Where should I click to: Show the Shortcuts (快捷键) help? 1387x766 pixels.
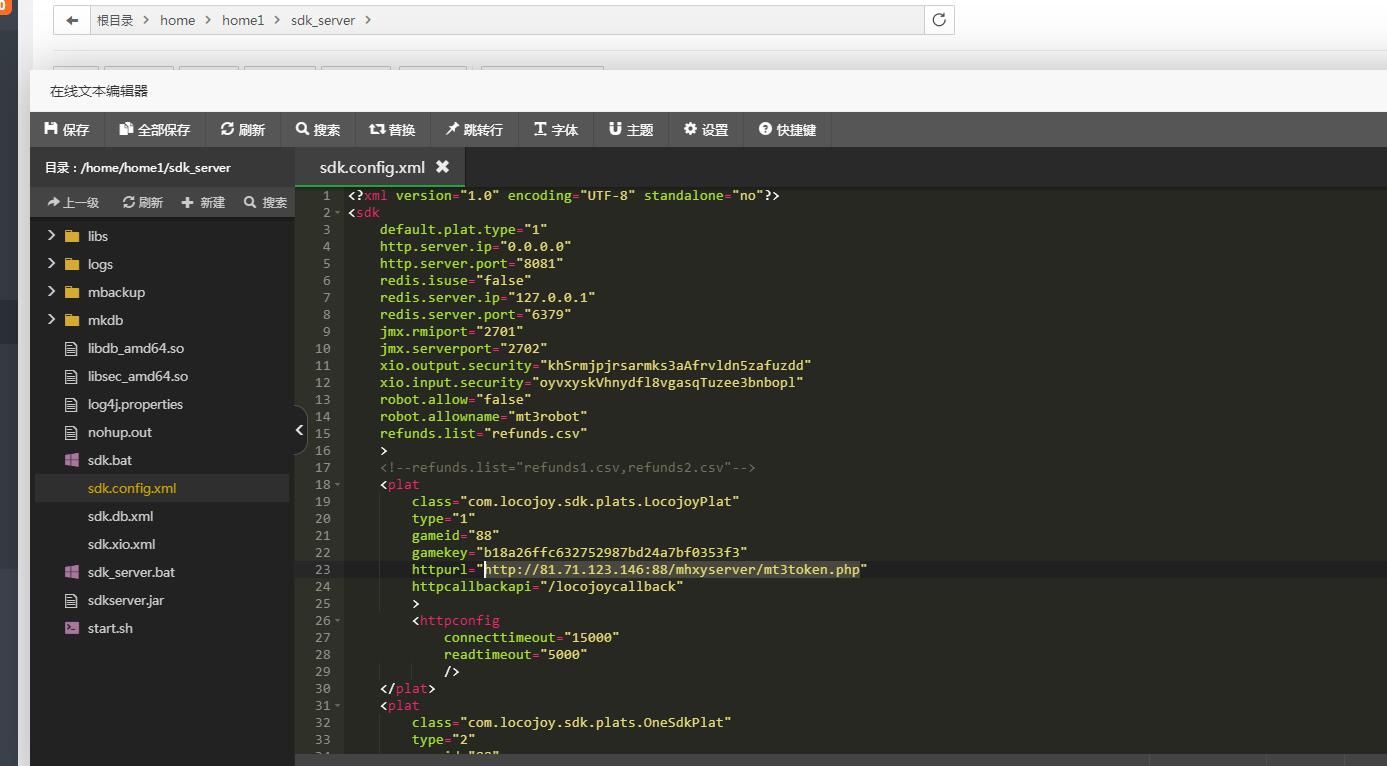pyautogui.click(x=788, y=130)
